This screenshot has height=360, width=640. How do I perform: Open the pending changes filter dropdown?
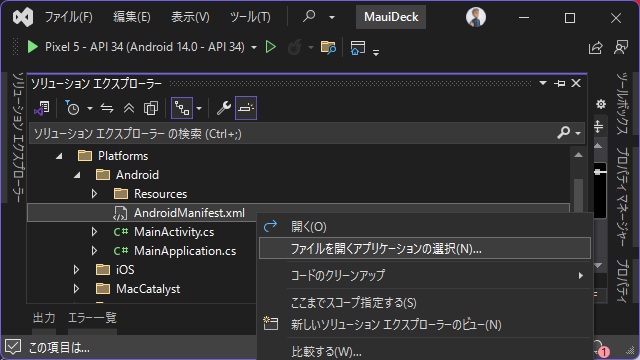(90, 109)
